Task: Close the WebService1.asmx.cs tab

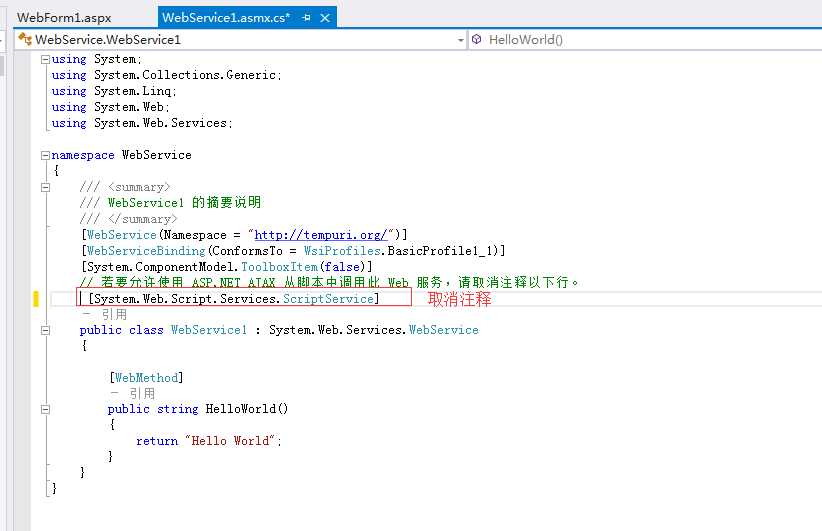Action: (325, 18)
